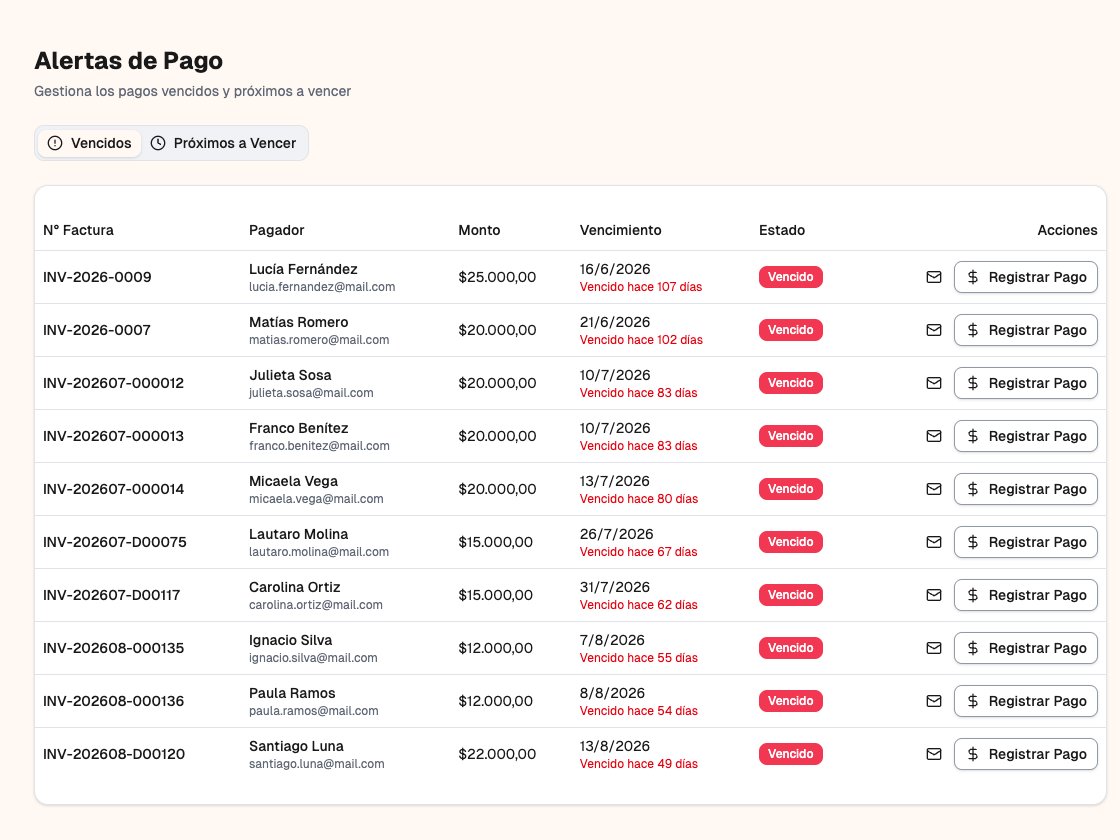The image size is (1120, 840).
Task: Click Registrar Pago for INV-2026-0007
Action: tap(1026, 330)
